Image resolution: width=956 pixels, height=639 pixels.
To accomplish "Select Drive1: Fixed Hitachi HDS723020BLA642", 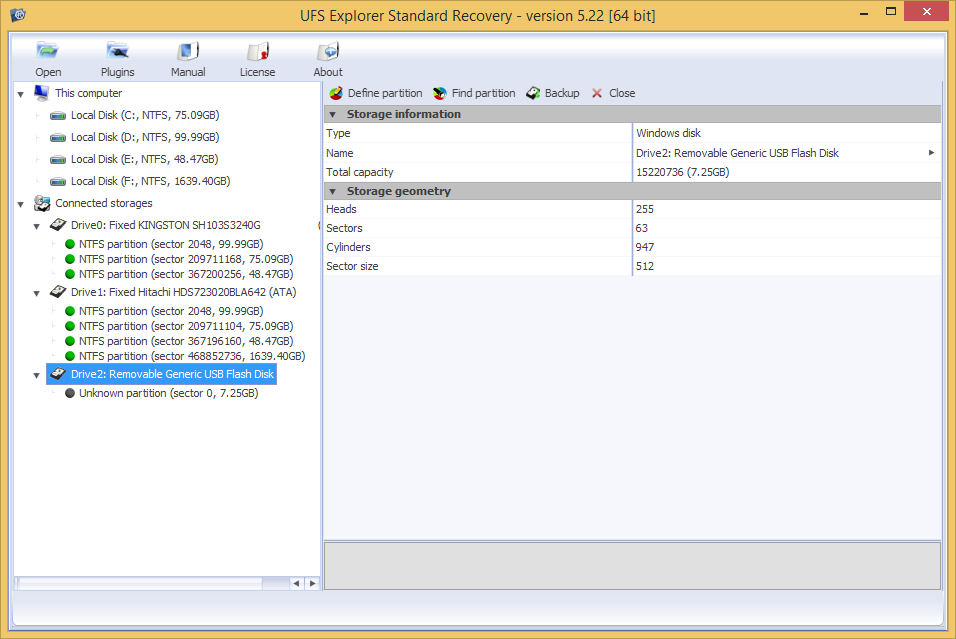I will (183, 292).
